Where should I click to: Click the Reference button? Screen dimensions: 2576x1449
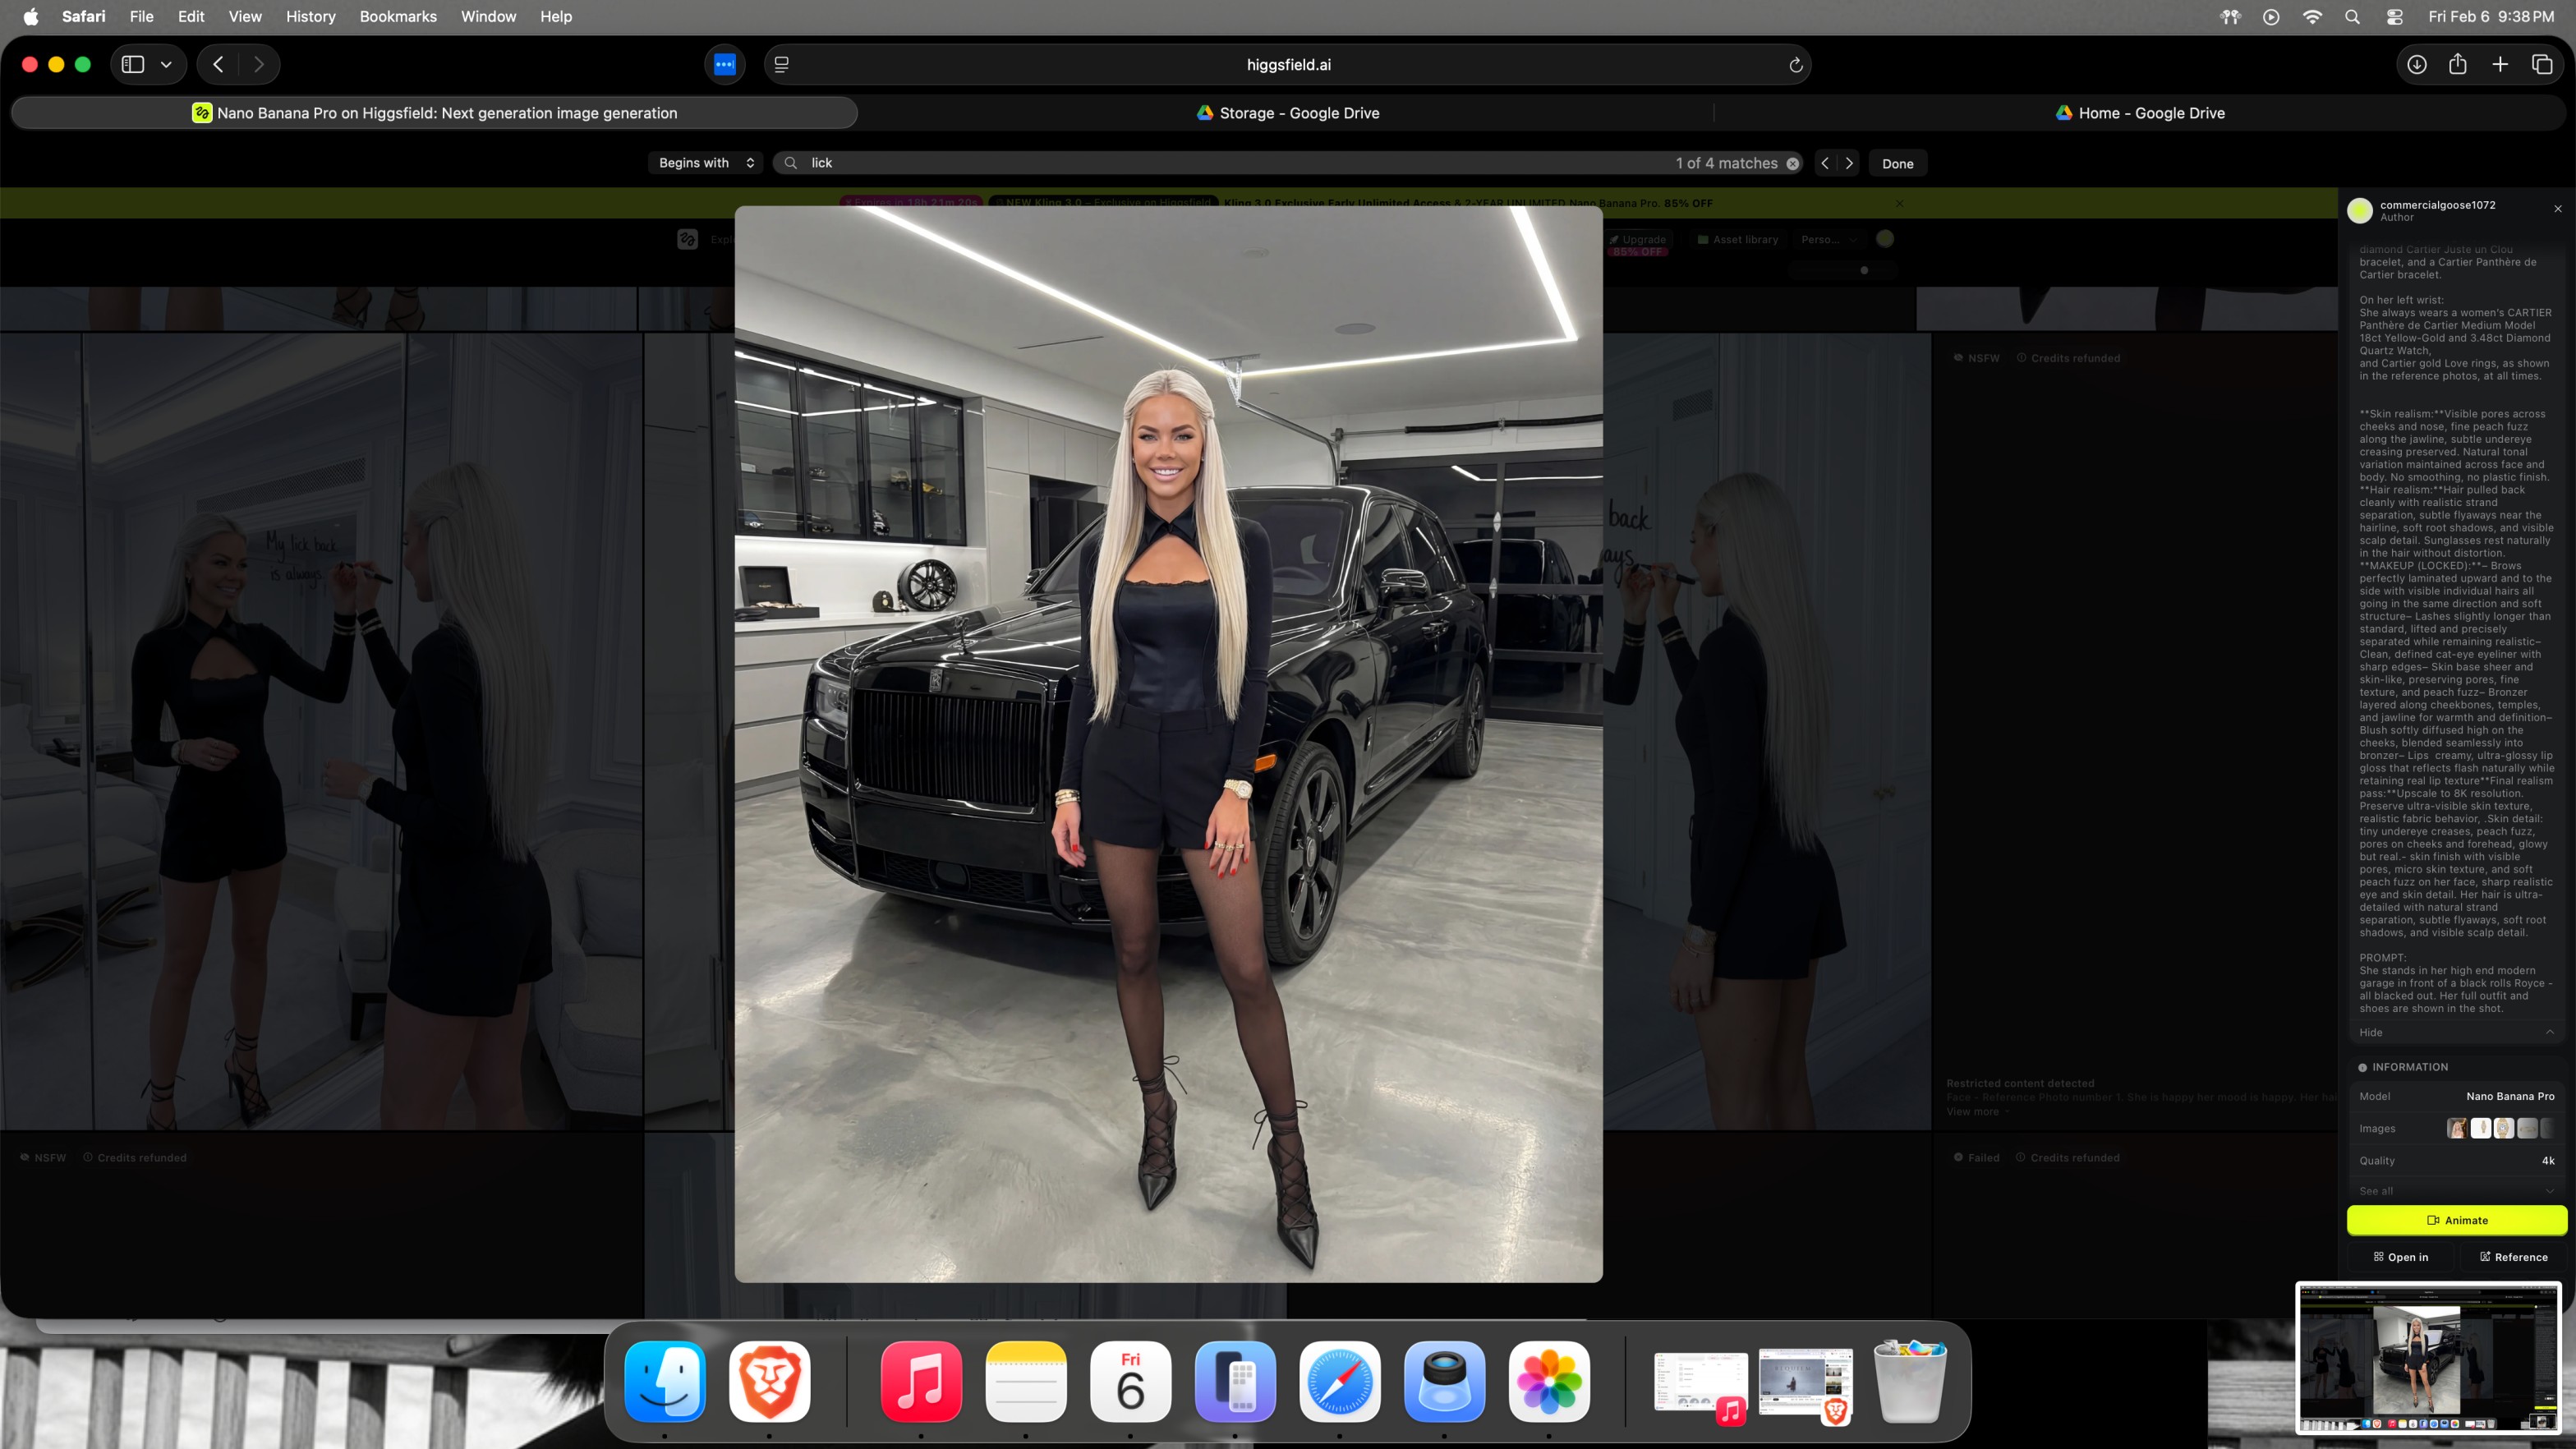(x=2513, y=1257)
